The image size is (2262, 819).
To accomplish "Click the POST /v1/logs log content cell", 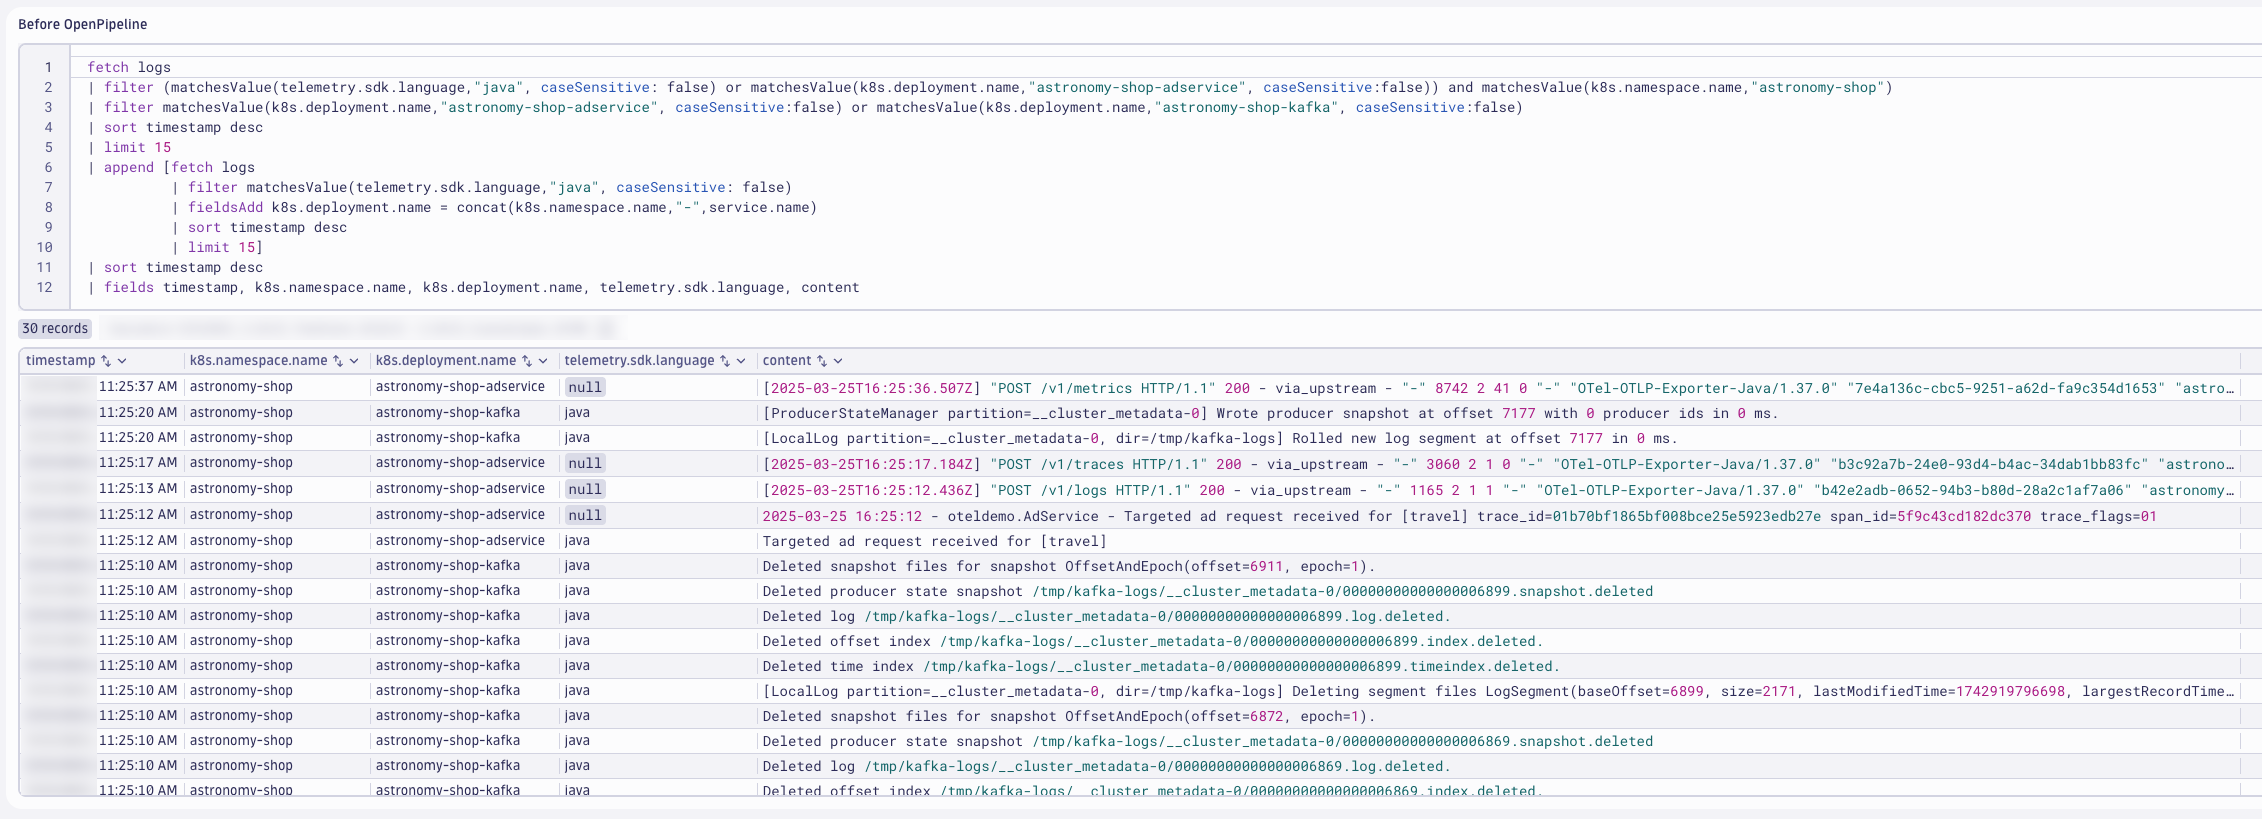I will [x=1498, y=490].
